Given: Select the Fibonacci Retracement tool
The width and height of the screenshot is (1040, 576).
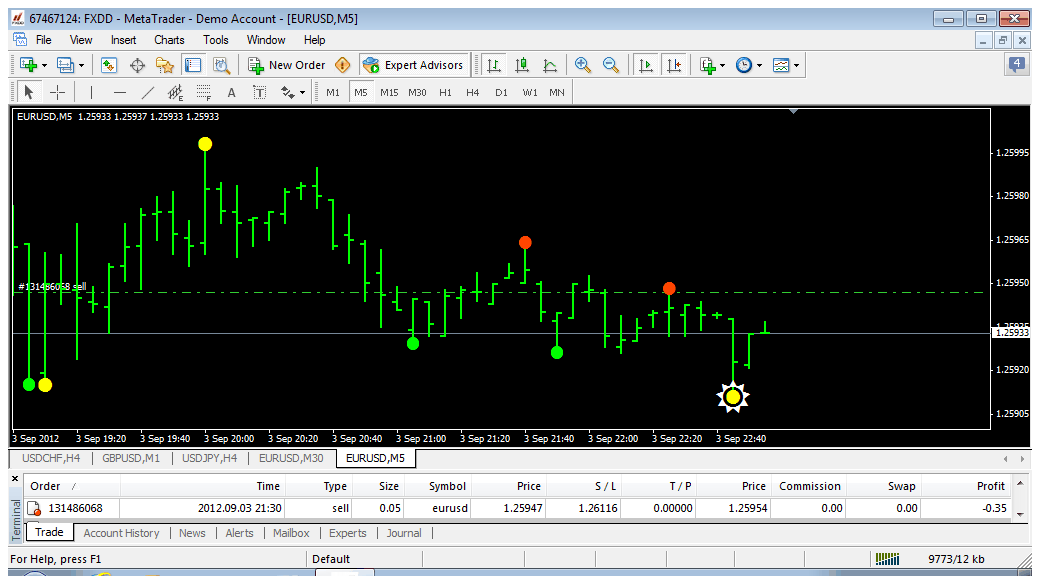Looking at the screenshot, I should pos(204,92).
